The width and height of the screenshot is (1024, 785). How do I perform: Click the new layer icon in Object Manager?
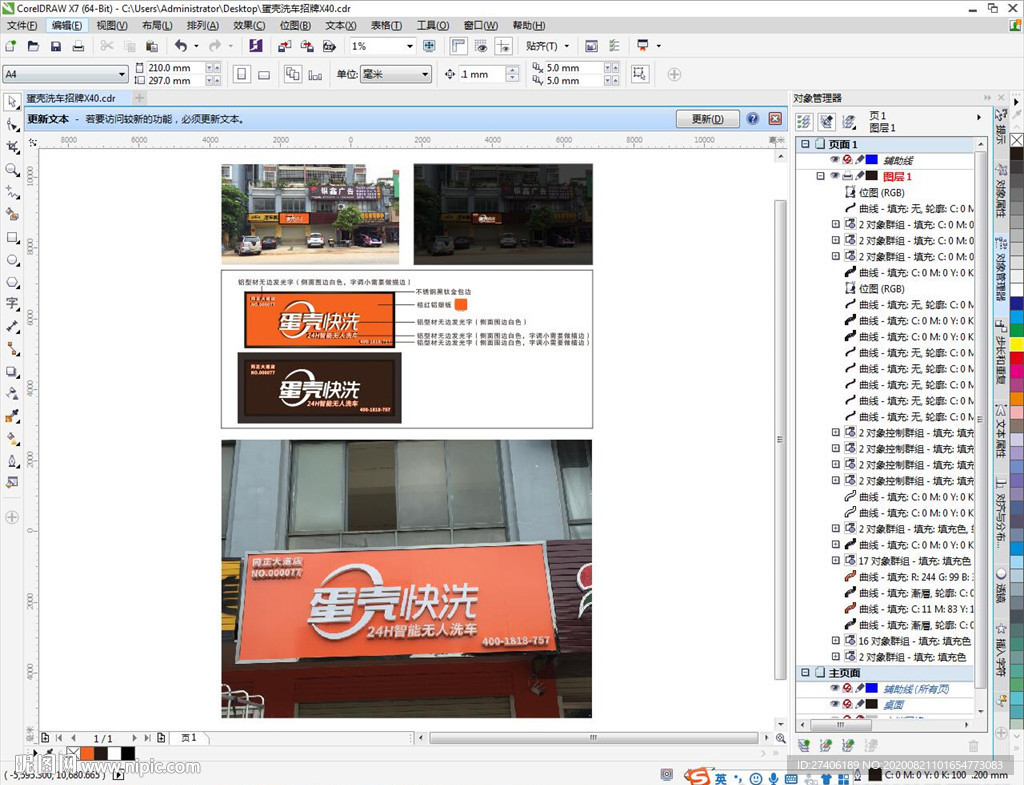(804, 745)
